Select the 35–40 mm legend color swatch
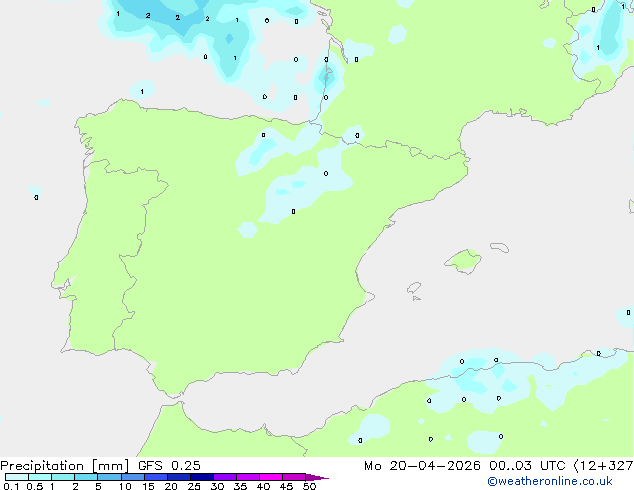The width and height of the screenshot is (634, 490). (x=248, y=477)
